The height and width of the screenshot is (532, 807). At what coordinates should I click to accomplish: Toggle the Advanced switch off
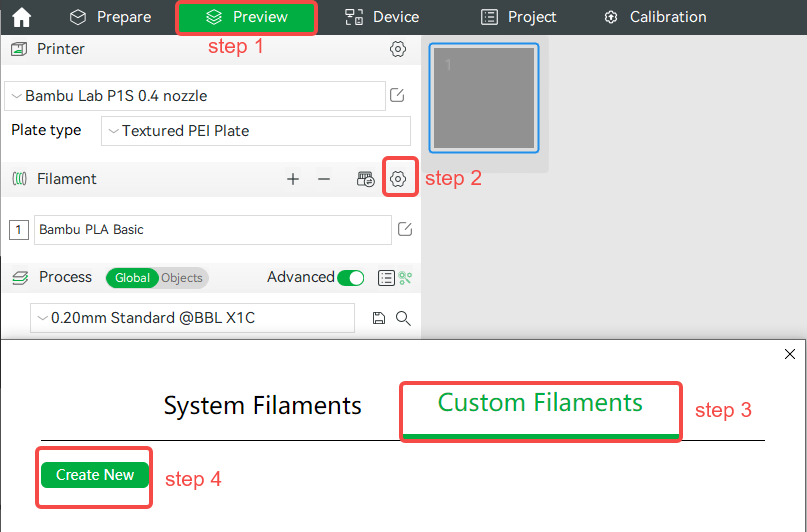351,278
